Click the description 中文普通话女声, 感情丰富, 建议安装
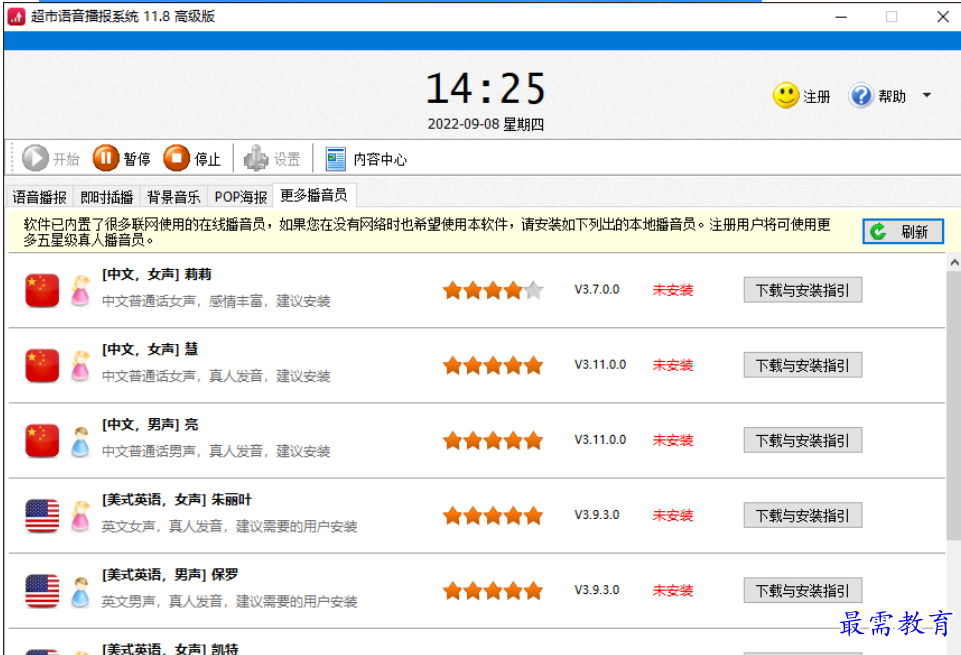The width and height of the screenshot is (961, 655). (x=216, y=301)
